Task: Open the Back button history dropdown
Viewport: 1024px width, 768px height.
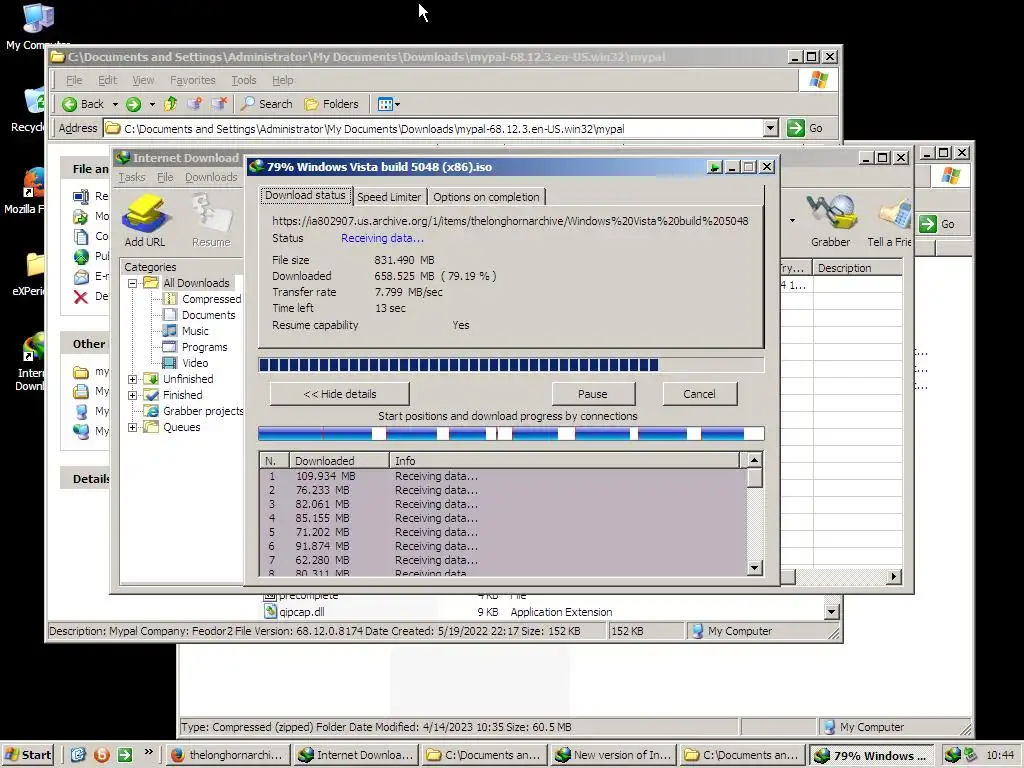Action: coord(115,104)
